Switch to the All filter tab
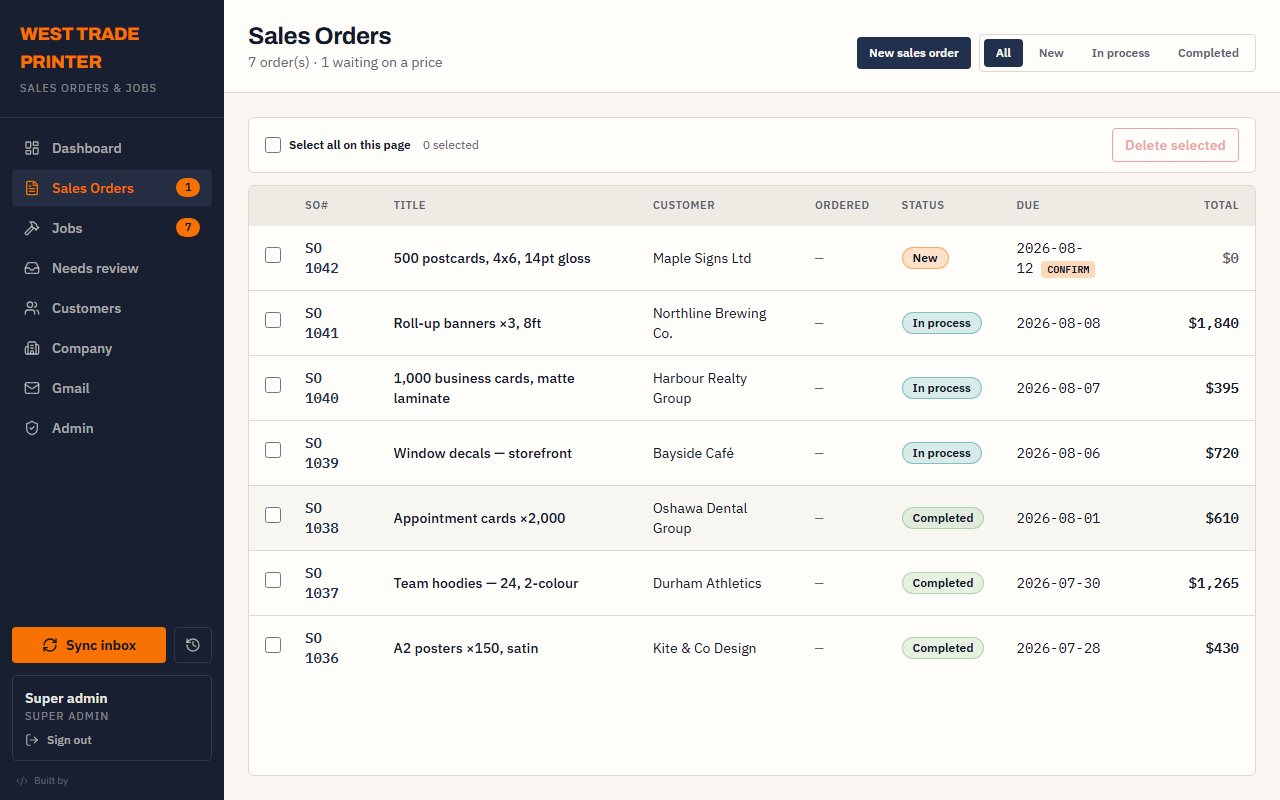 (x=1003, y=53)
